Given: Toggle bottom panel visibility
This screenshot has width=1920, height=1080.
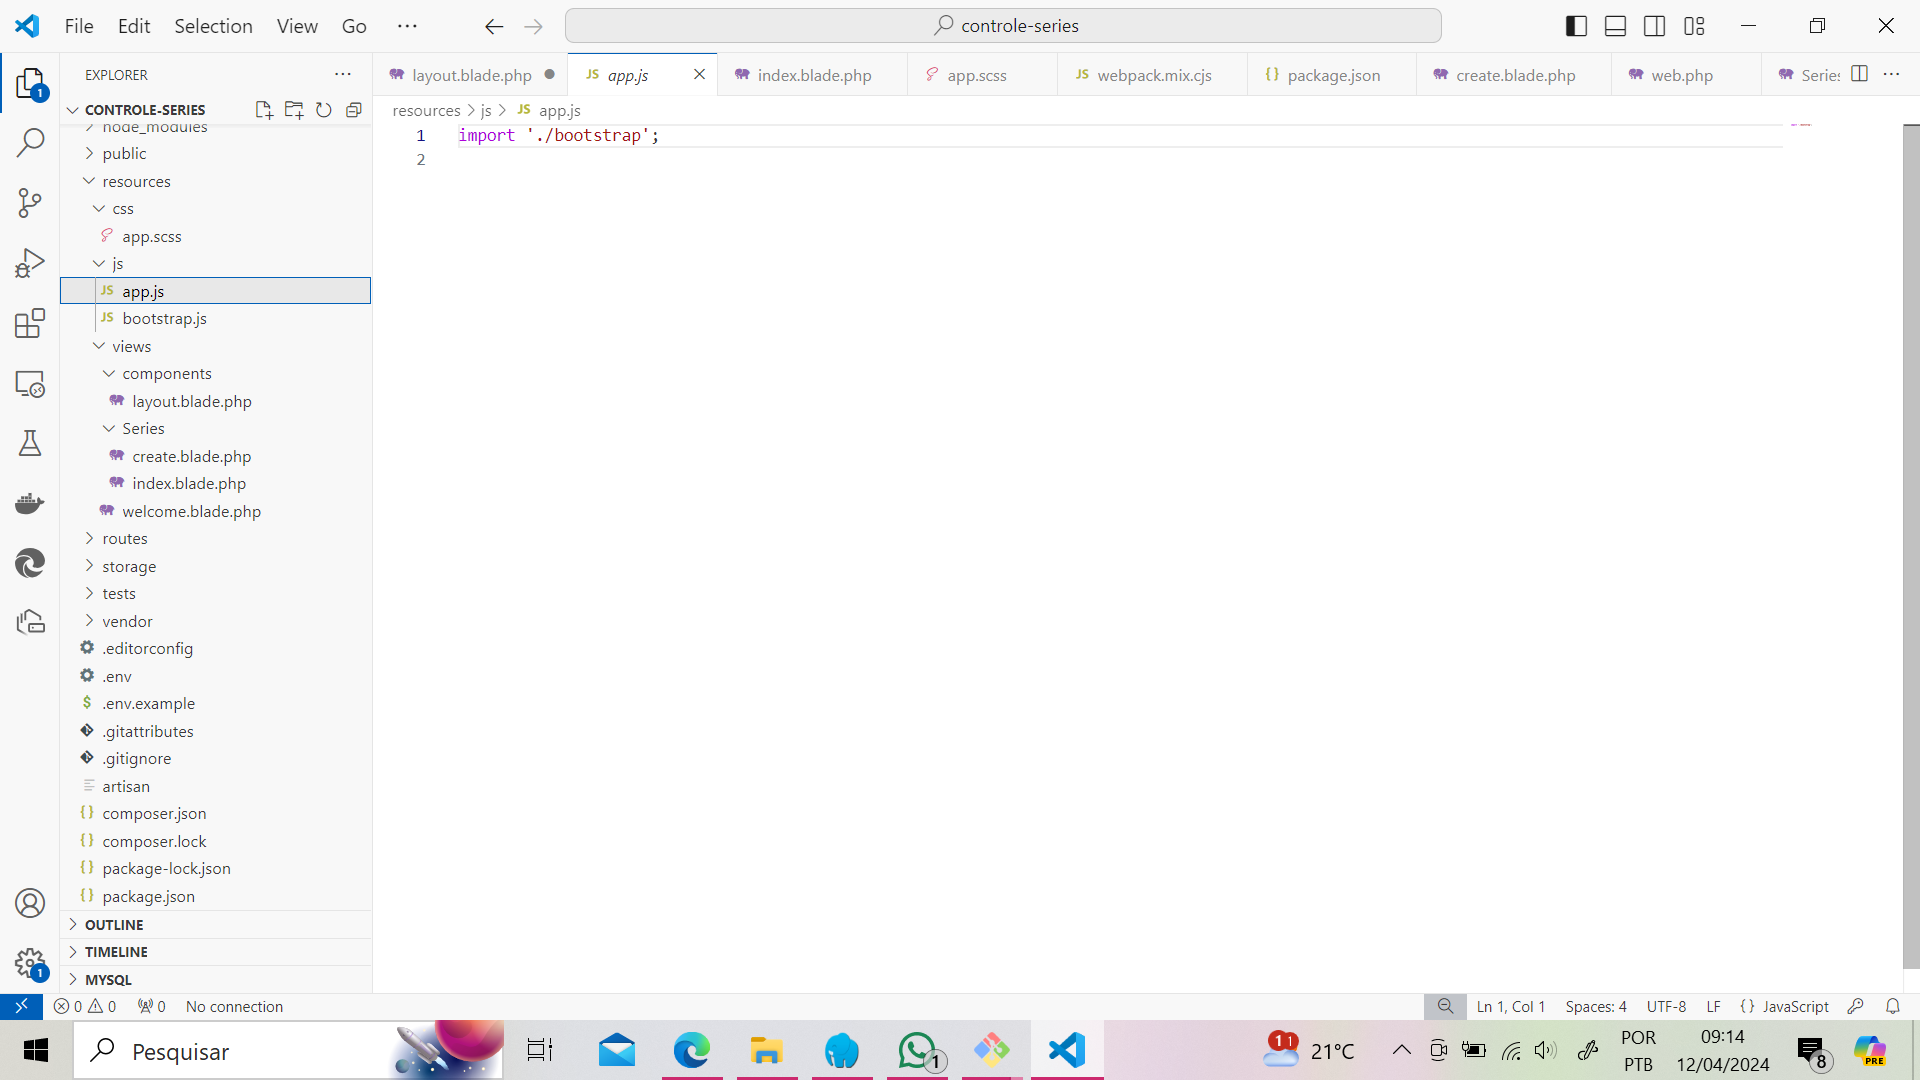Looking at the screenshot, I should [1615, 26].
